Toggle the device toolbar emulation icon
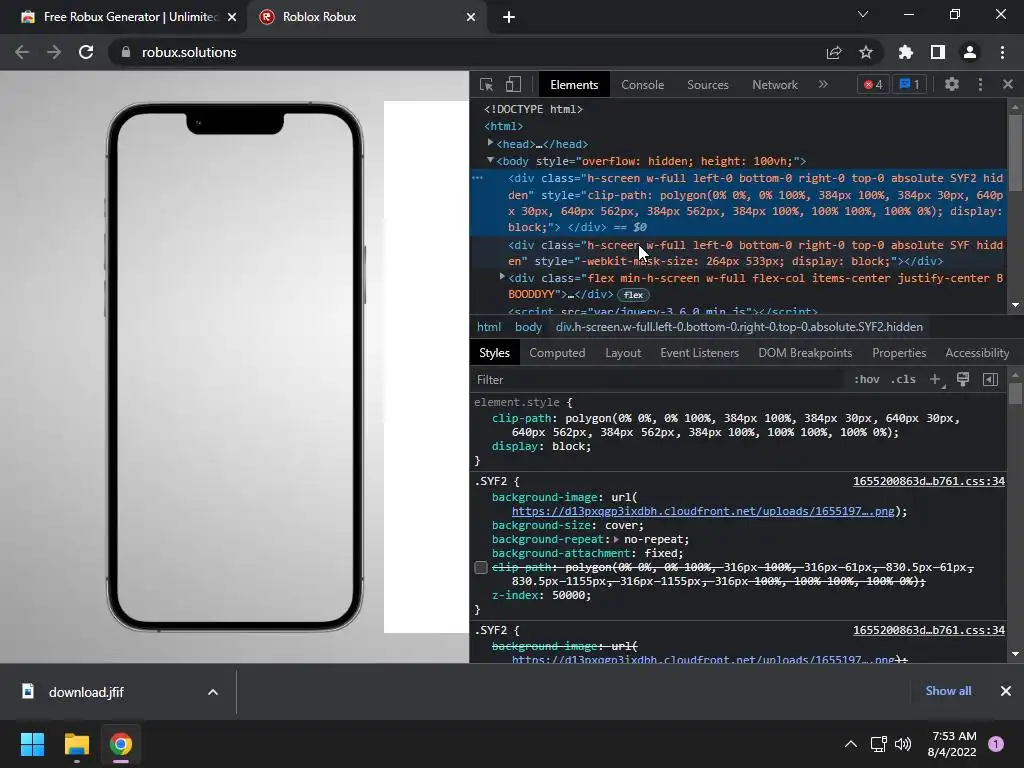 click(x=513, y=84)
